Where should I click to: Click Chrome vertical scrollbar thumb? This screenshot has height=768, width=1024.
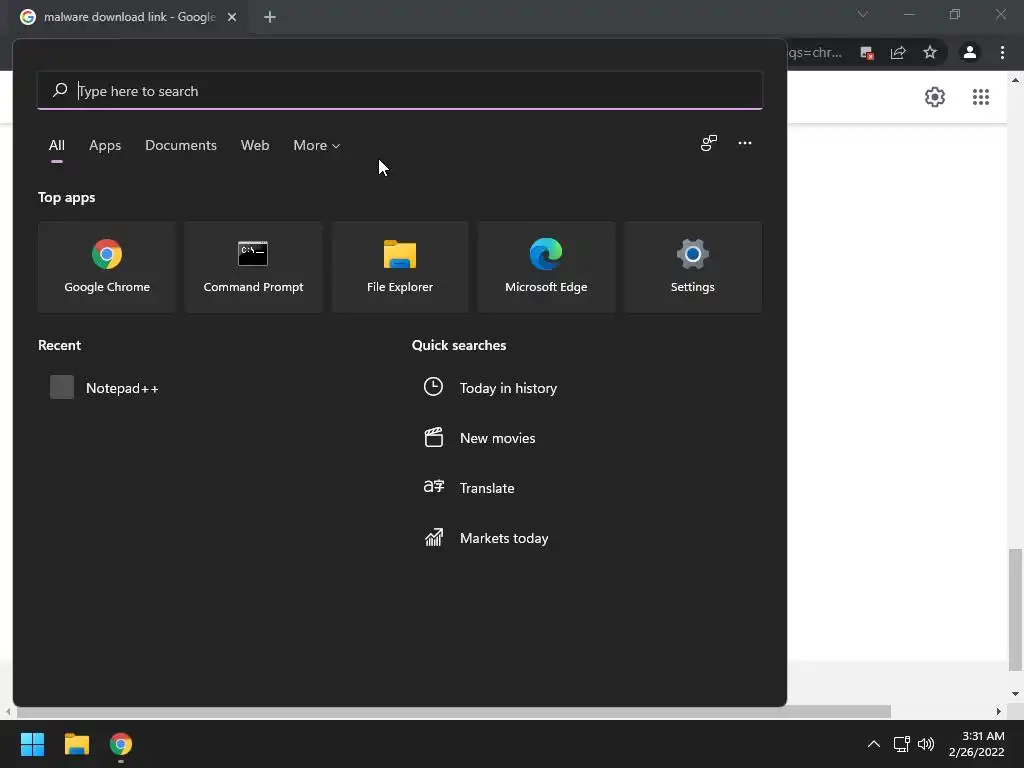[x=1015, y=610]
